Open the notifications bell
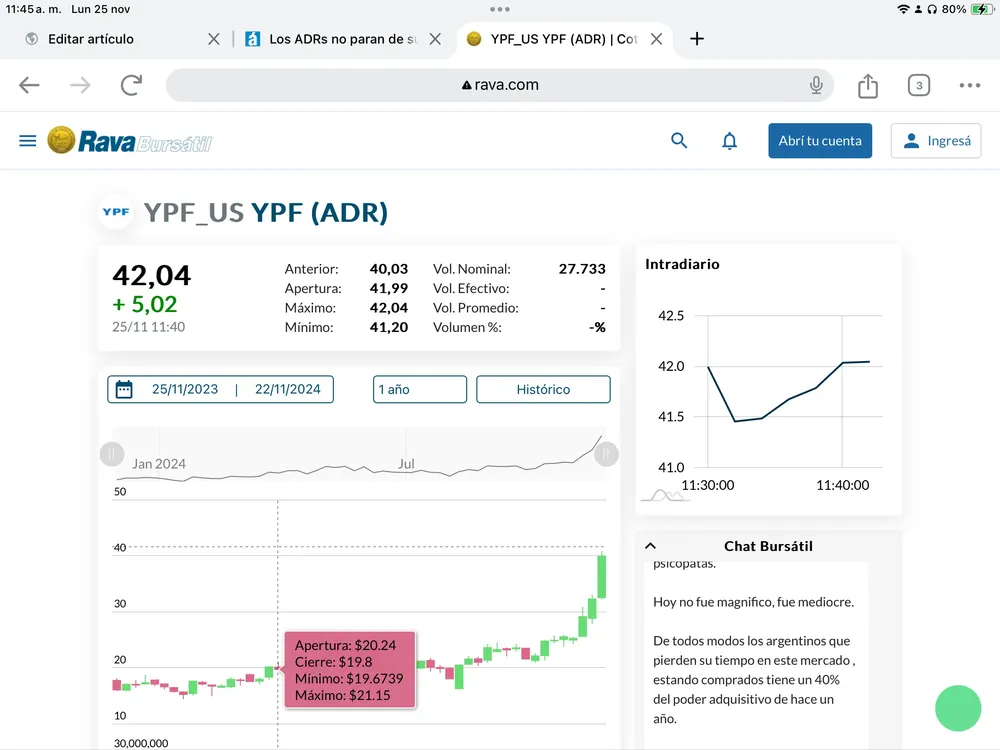The image size is (1000, 750). (x=730, y=141)
